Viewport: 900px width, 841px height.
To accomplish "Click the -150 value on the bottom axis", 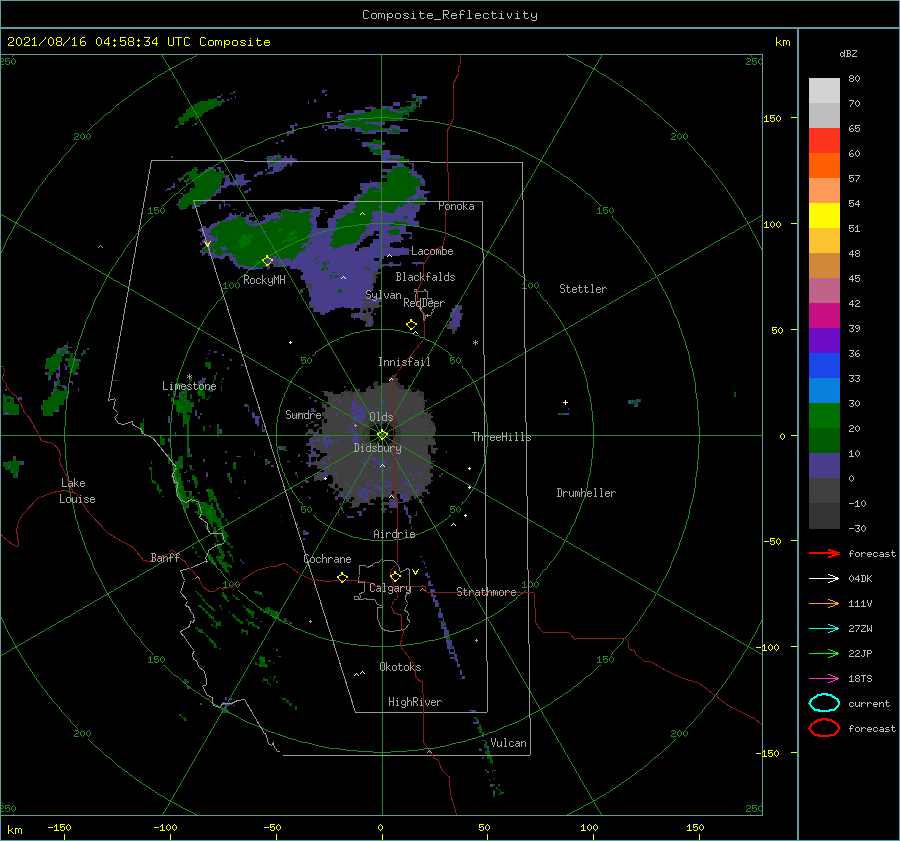I will pyautogui.click(x=59, y=827).
